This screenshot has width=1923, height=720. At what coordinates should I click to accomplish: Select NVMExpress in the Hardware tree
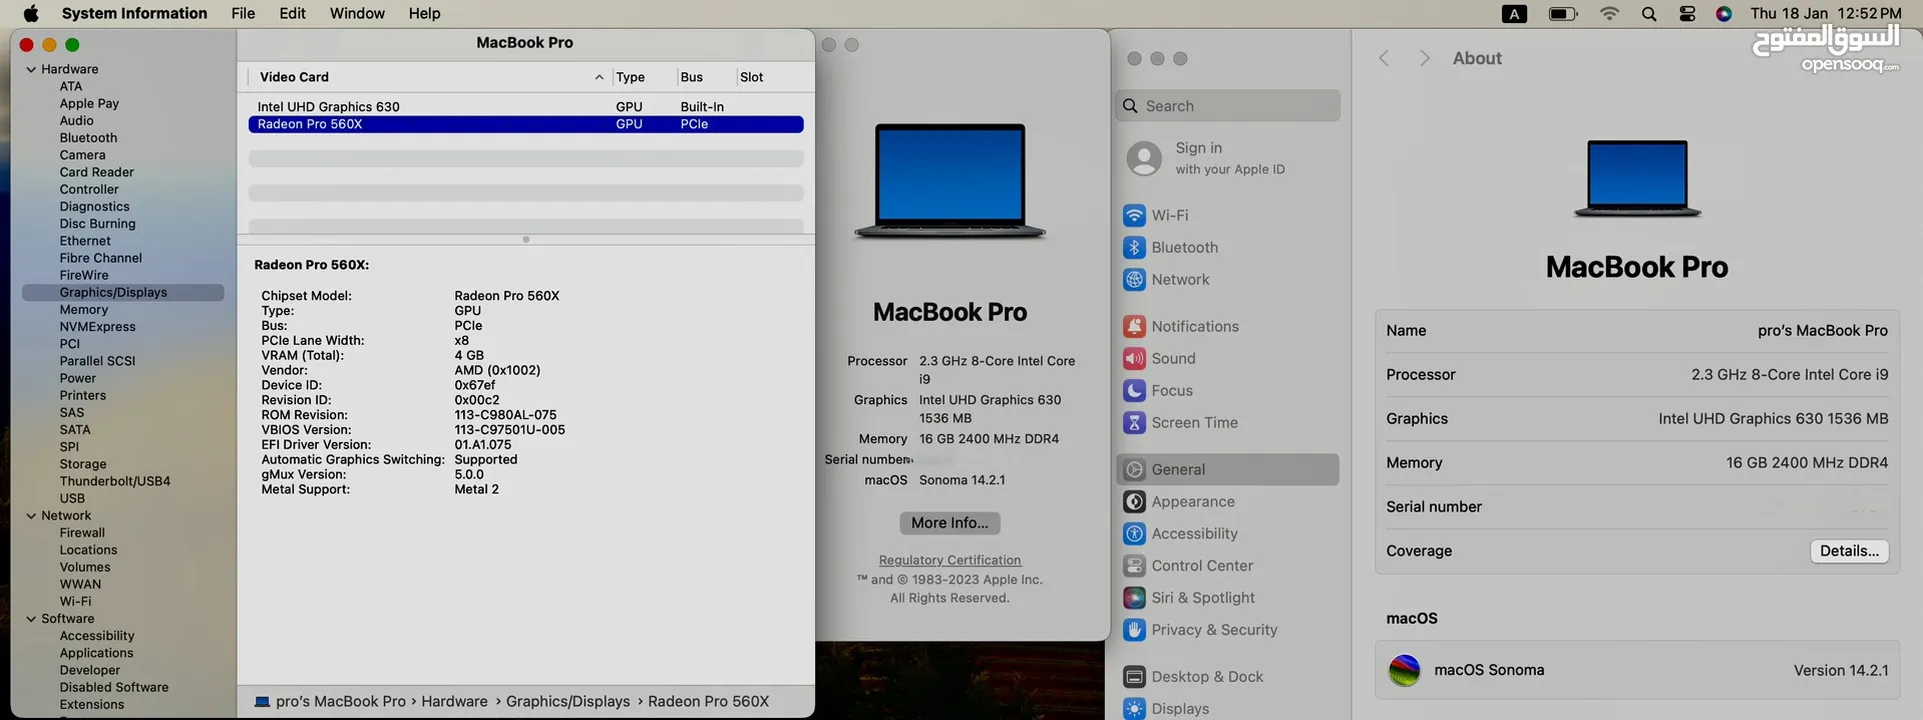point(97,327)
